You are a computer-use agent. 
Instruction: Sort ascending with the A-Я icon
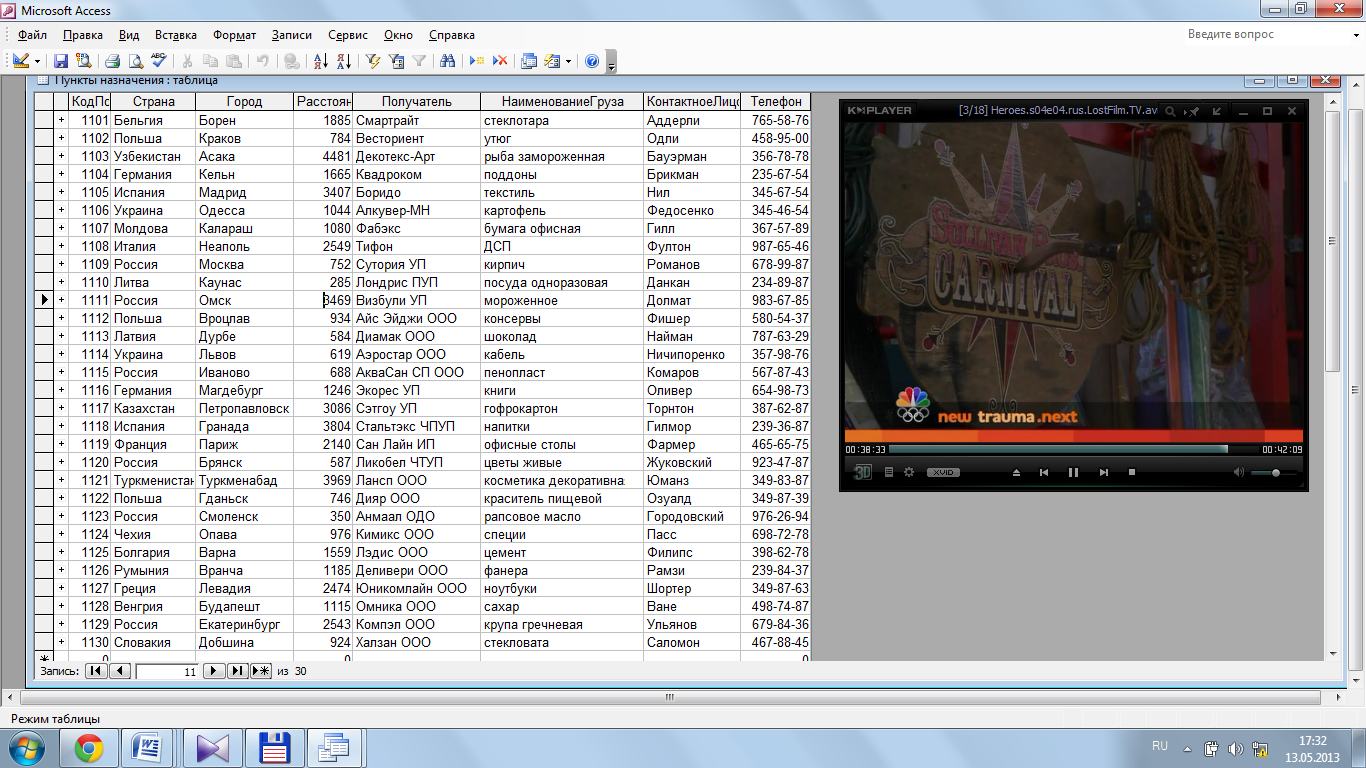[x=321, y=61]
